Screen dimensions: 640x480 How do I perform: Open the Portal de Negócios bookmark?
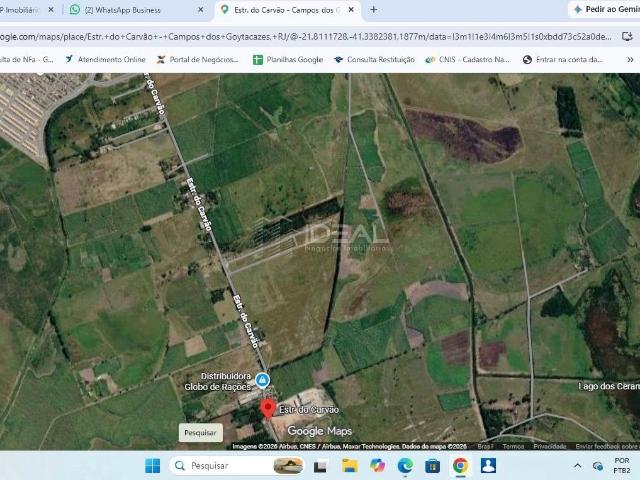(x=198, y=60)
